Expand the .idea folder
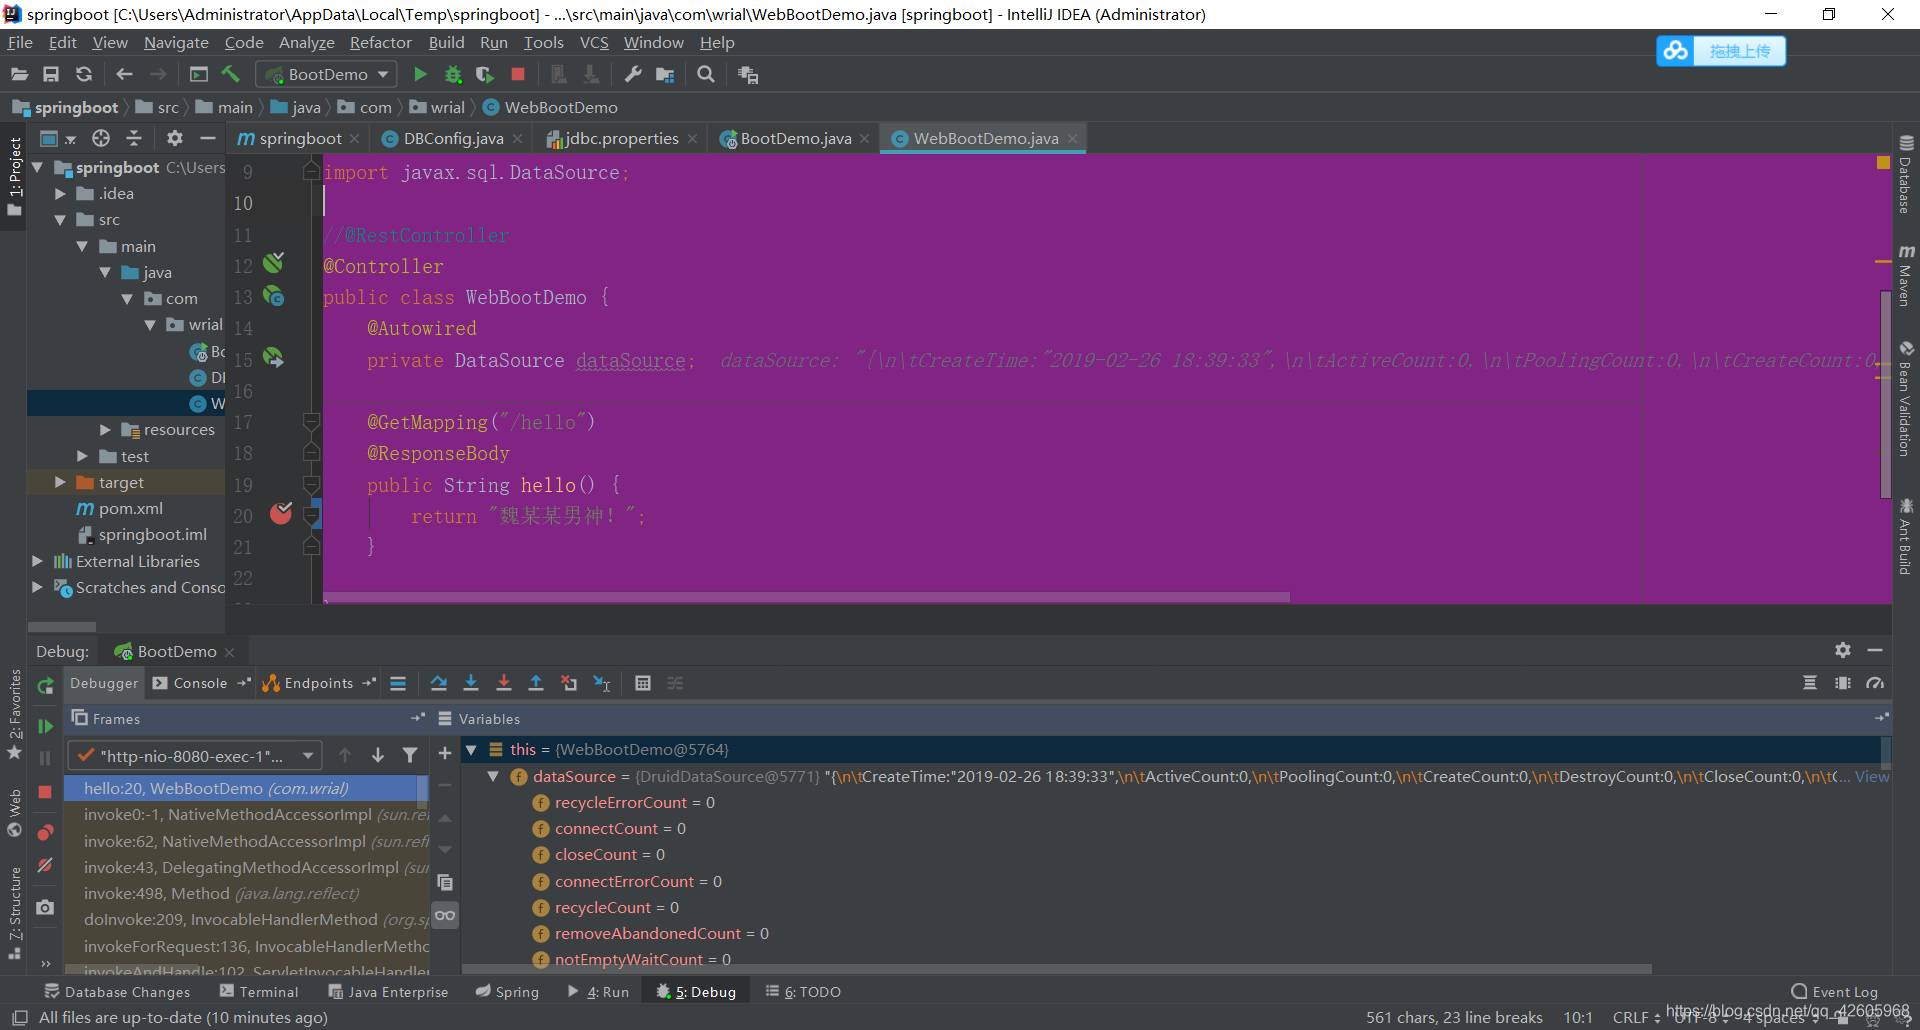This screenshot has width=1920, height=1030. [x=60, y=194]
